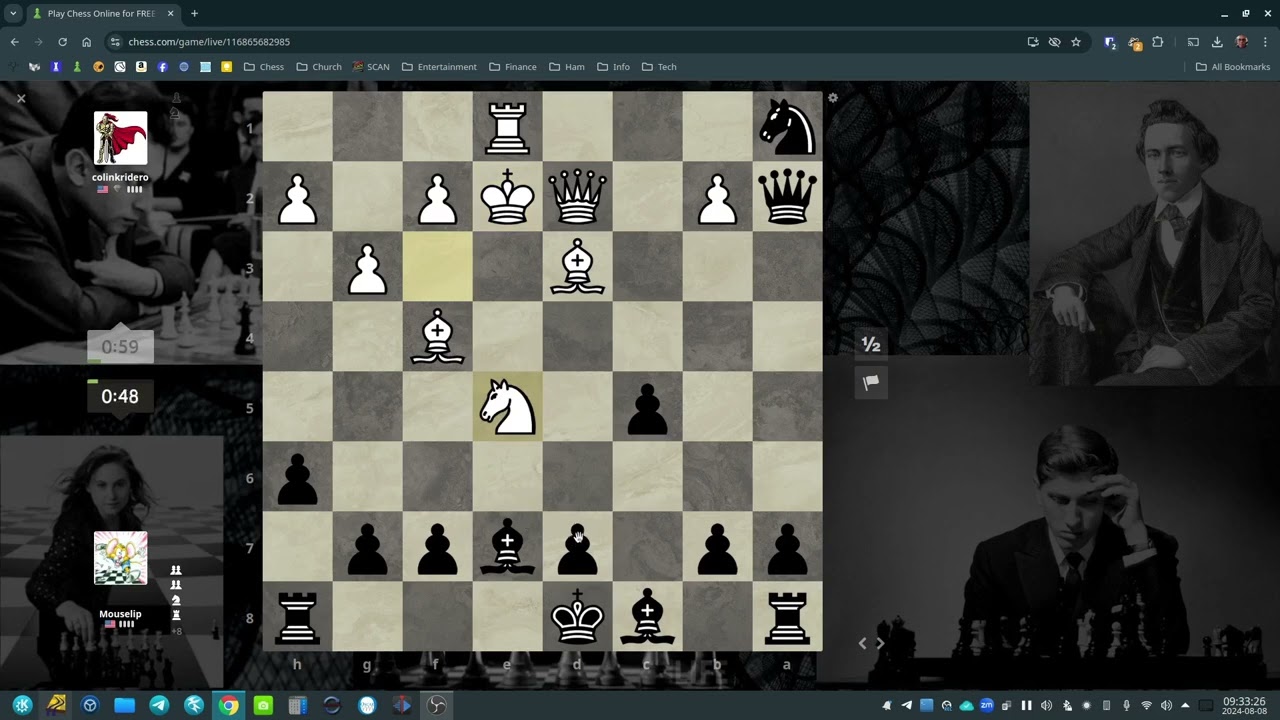Viewport: 1280px width, 720px height.
Task: Go to previous move with left chevron
Action: pyautogui.click(x=863, y=643)
